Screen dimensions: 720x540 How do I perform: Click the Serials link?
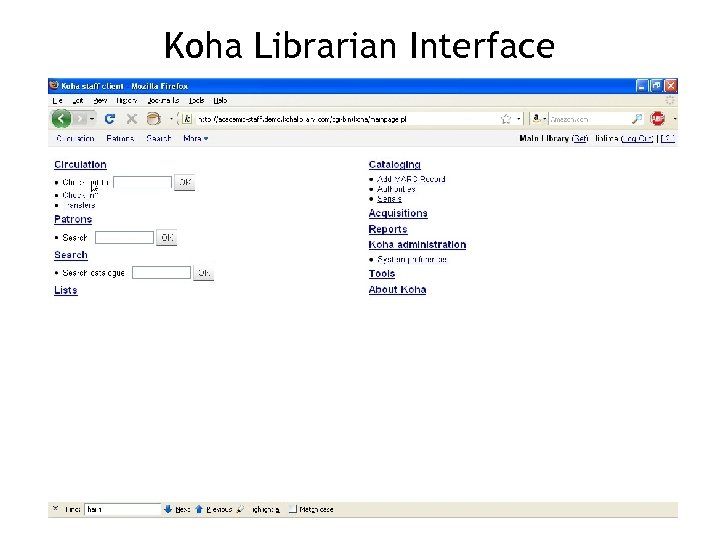(389, 199)
